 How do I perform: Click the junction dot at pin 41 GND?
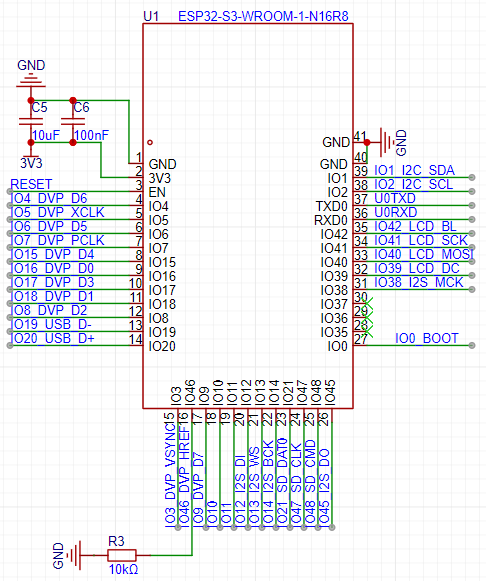tap(367, 142)
